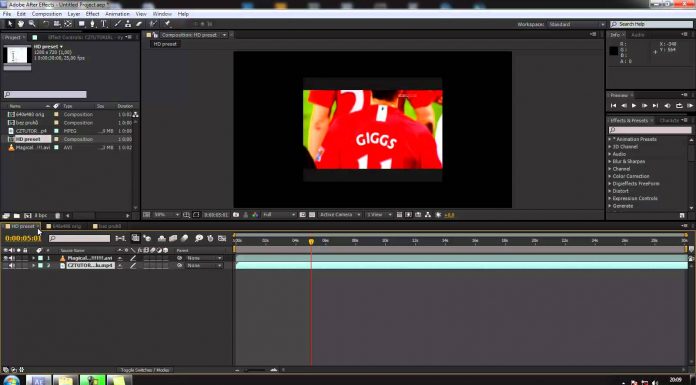This screenshot has height=385, width=696.
Task: Enable Motion Blur for the composition
Action: [185, 238]
